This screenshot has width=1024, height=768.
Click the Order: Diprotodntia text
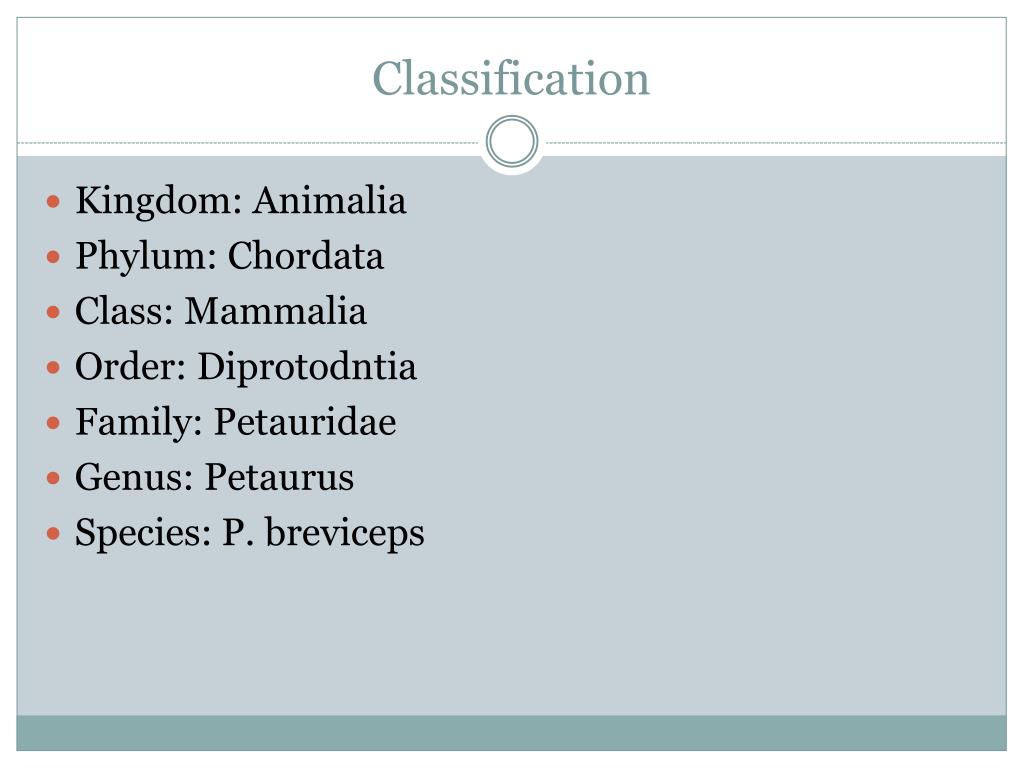click(245, 366)
